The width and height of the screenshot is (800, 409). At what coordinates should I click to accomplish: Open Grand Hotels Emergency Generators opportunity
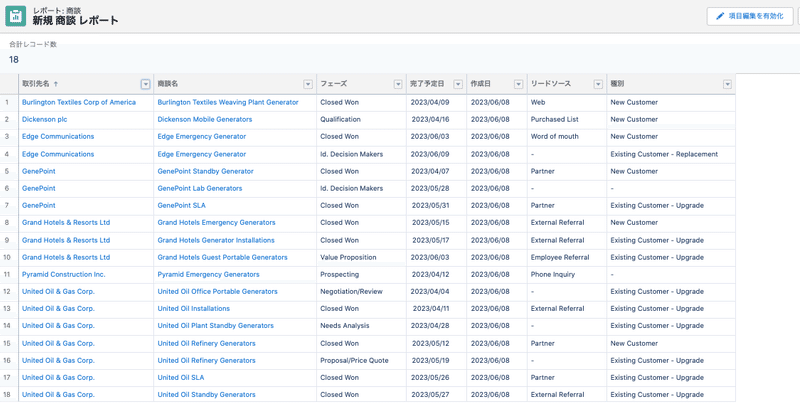[x=216, y=222]
